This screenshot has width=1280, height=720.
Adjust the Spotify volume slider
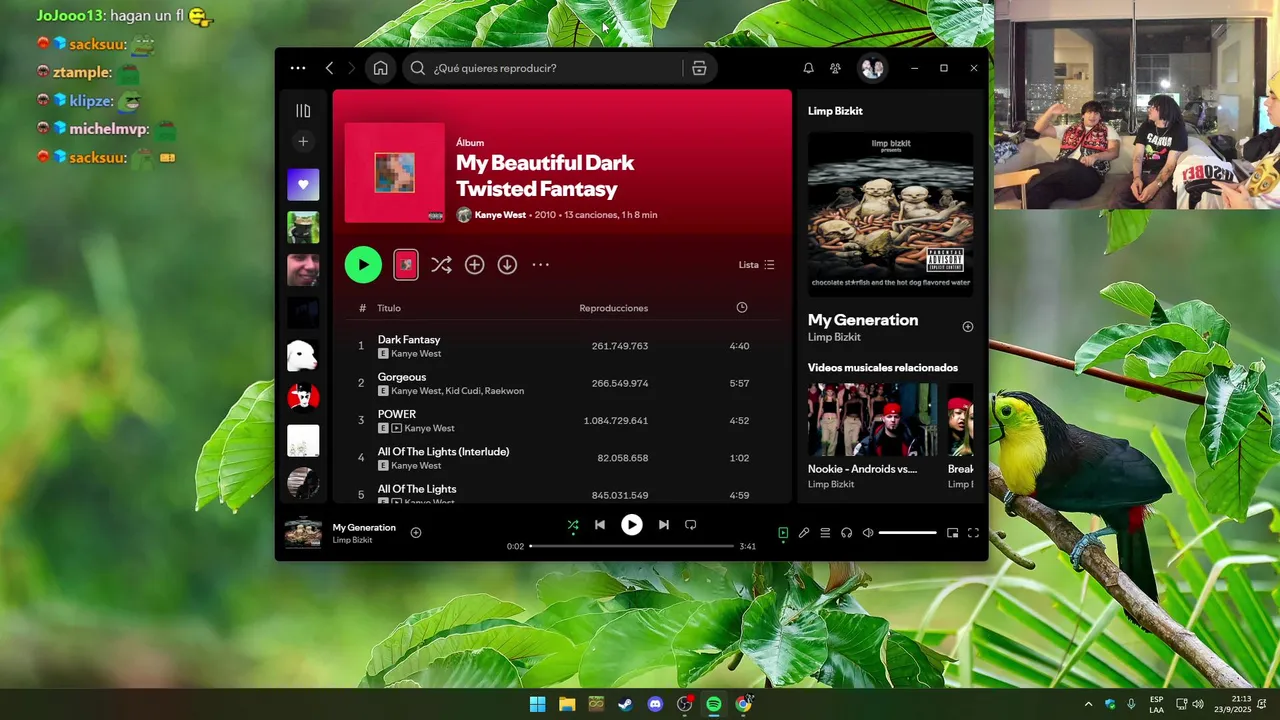(907, 533)
